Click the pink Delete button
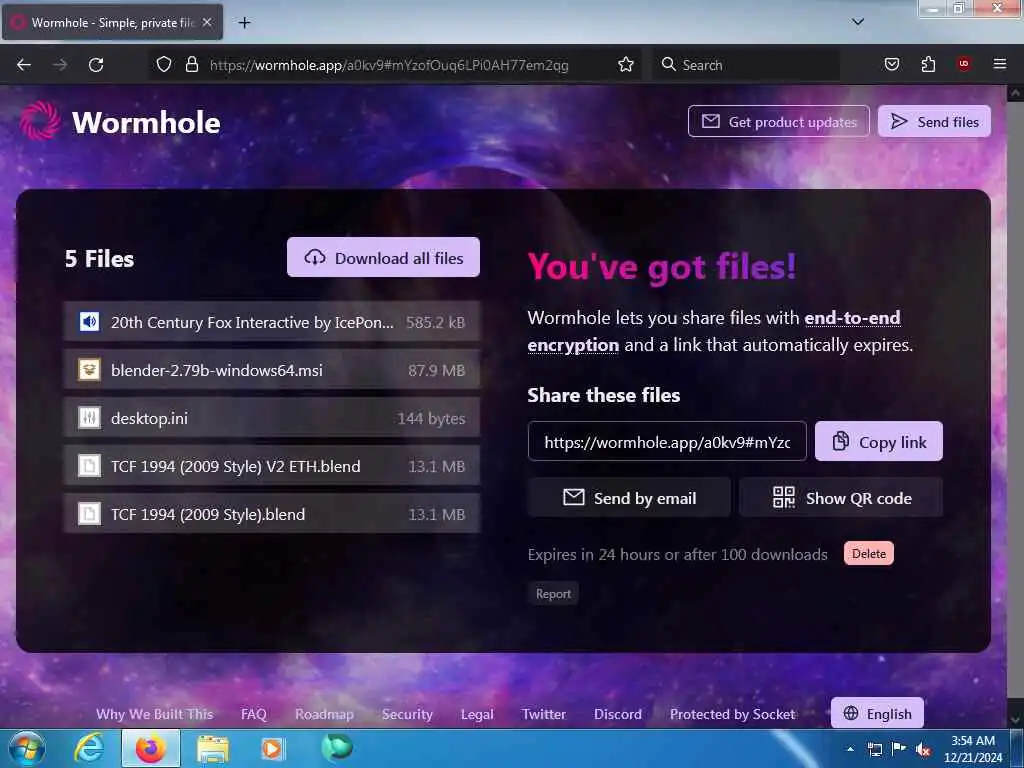 click(869, 553)
